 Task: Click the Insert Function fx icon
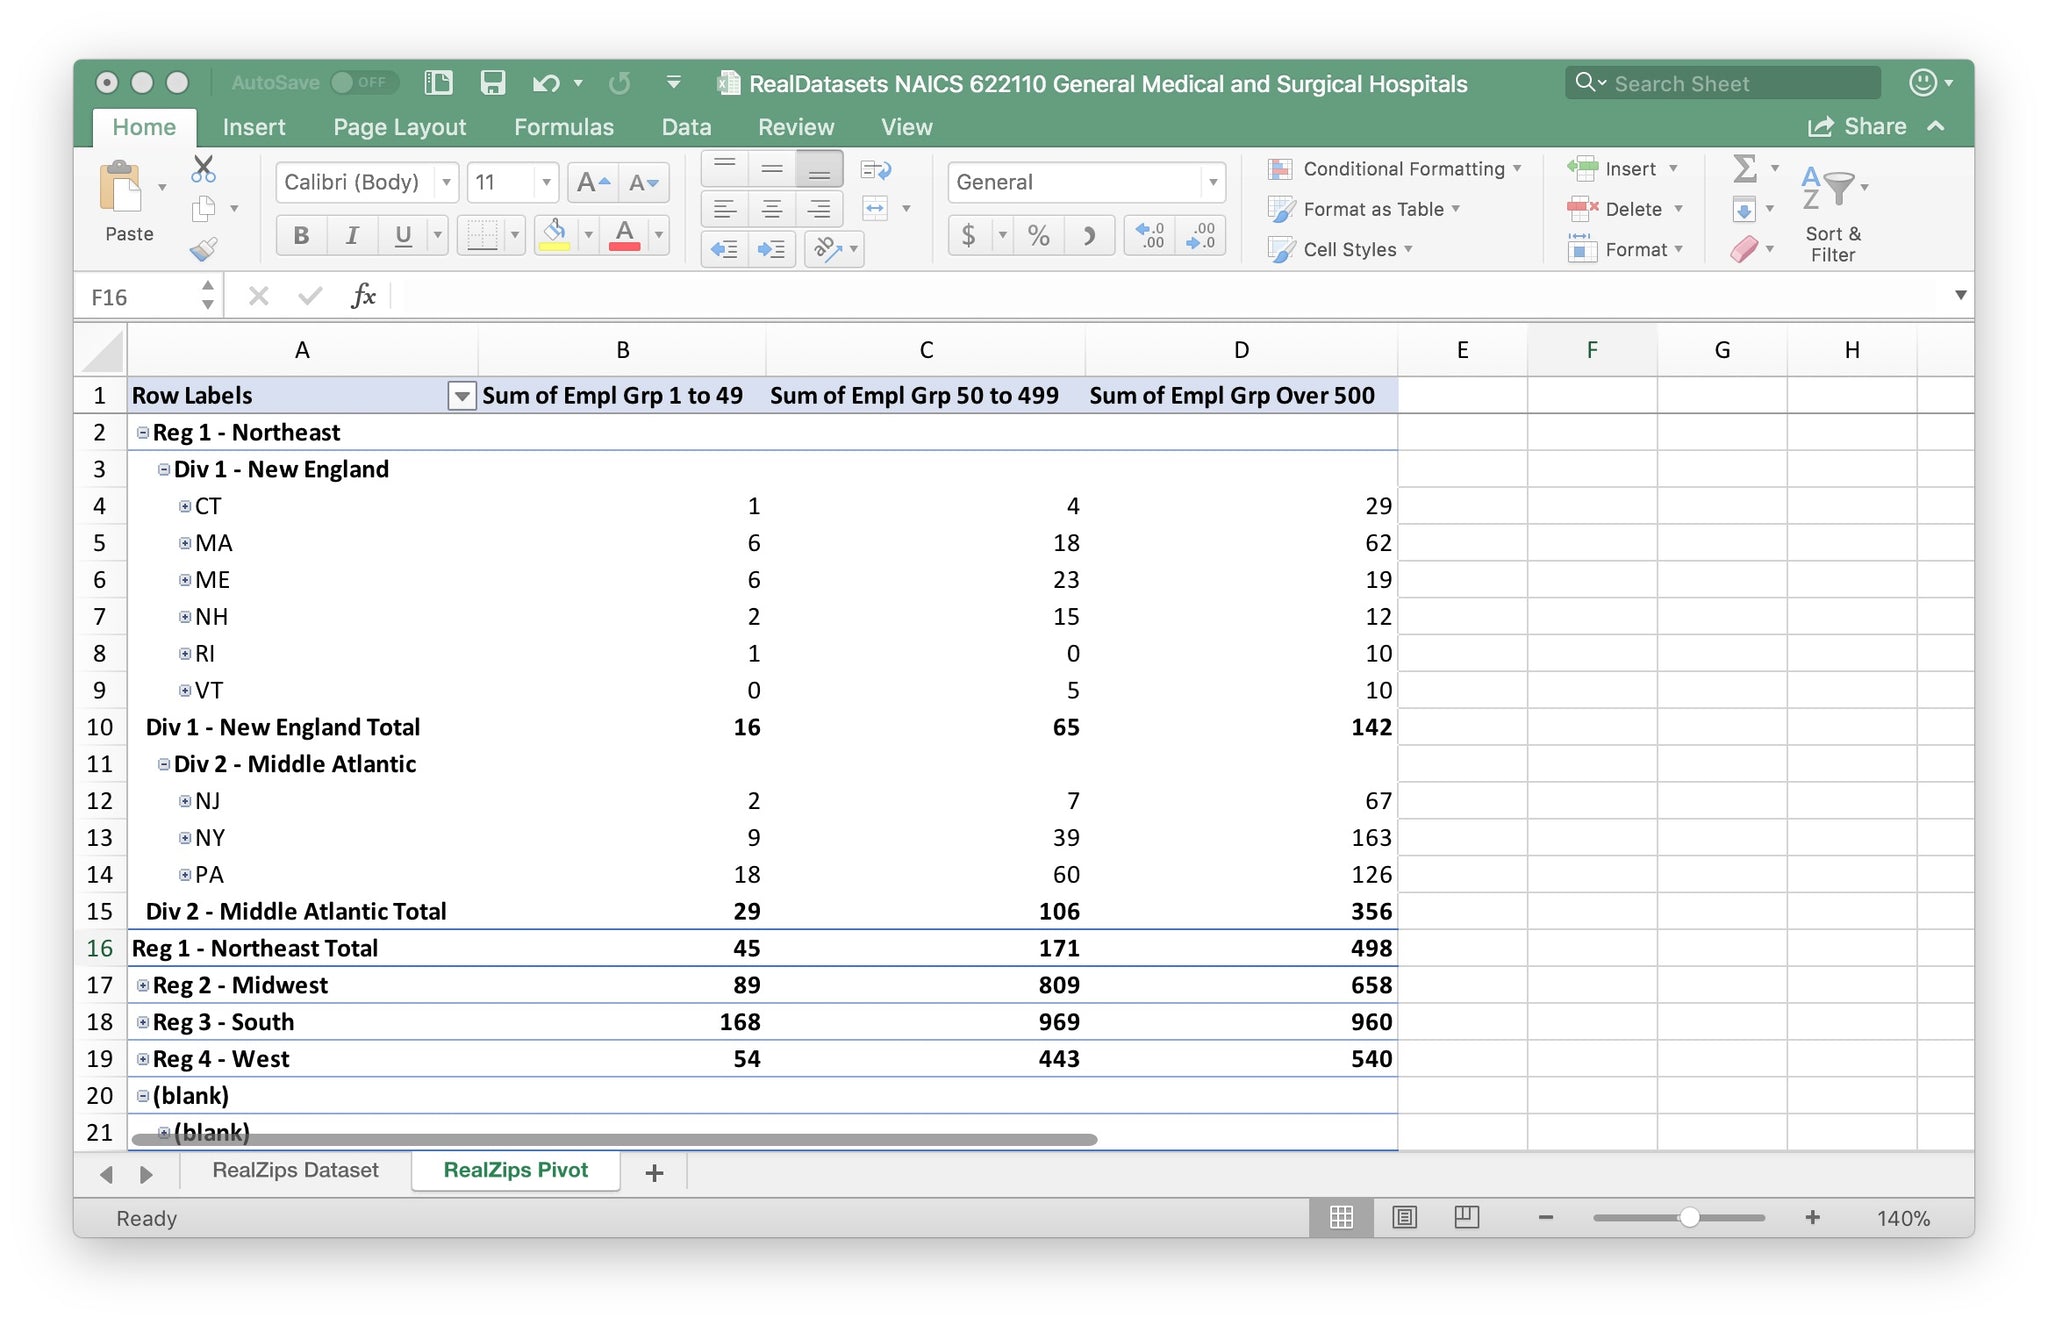pos(363,296)
